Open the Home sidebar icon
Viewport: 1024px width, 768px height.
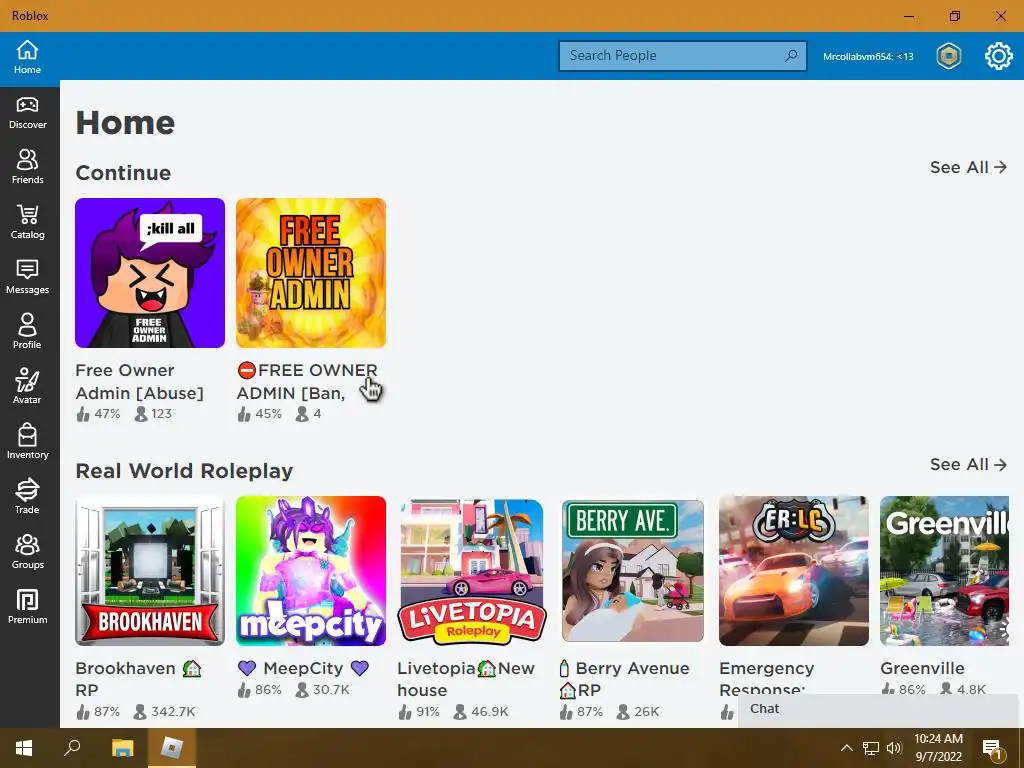click(27, 57)
